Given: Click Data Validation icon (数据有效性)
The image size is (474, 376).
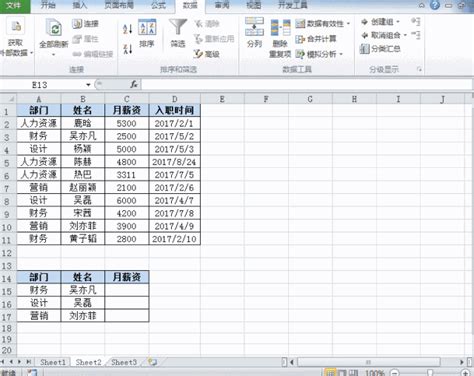Looking at the screenshot, I should click(x=300, y=24).
